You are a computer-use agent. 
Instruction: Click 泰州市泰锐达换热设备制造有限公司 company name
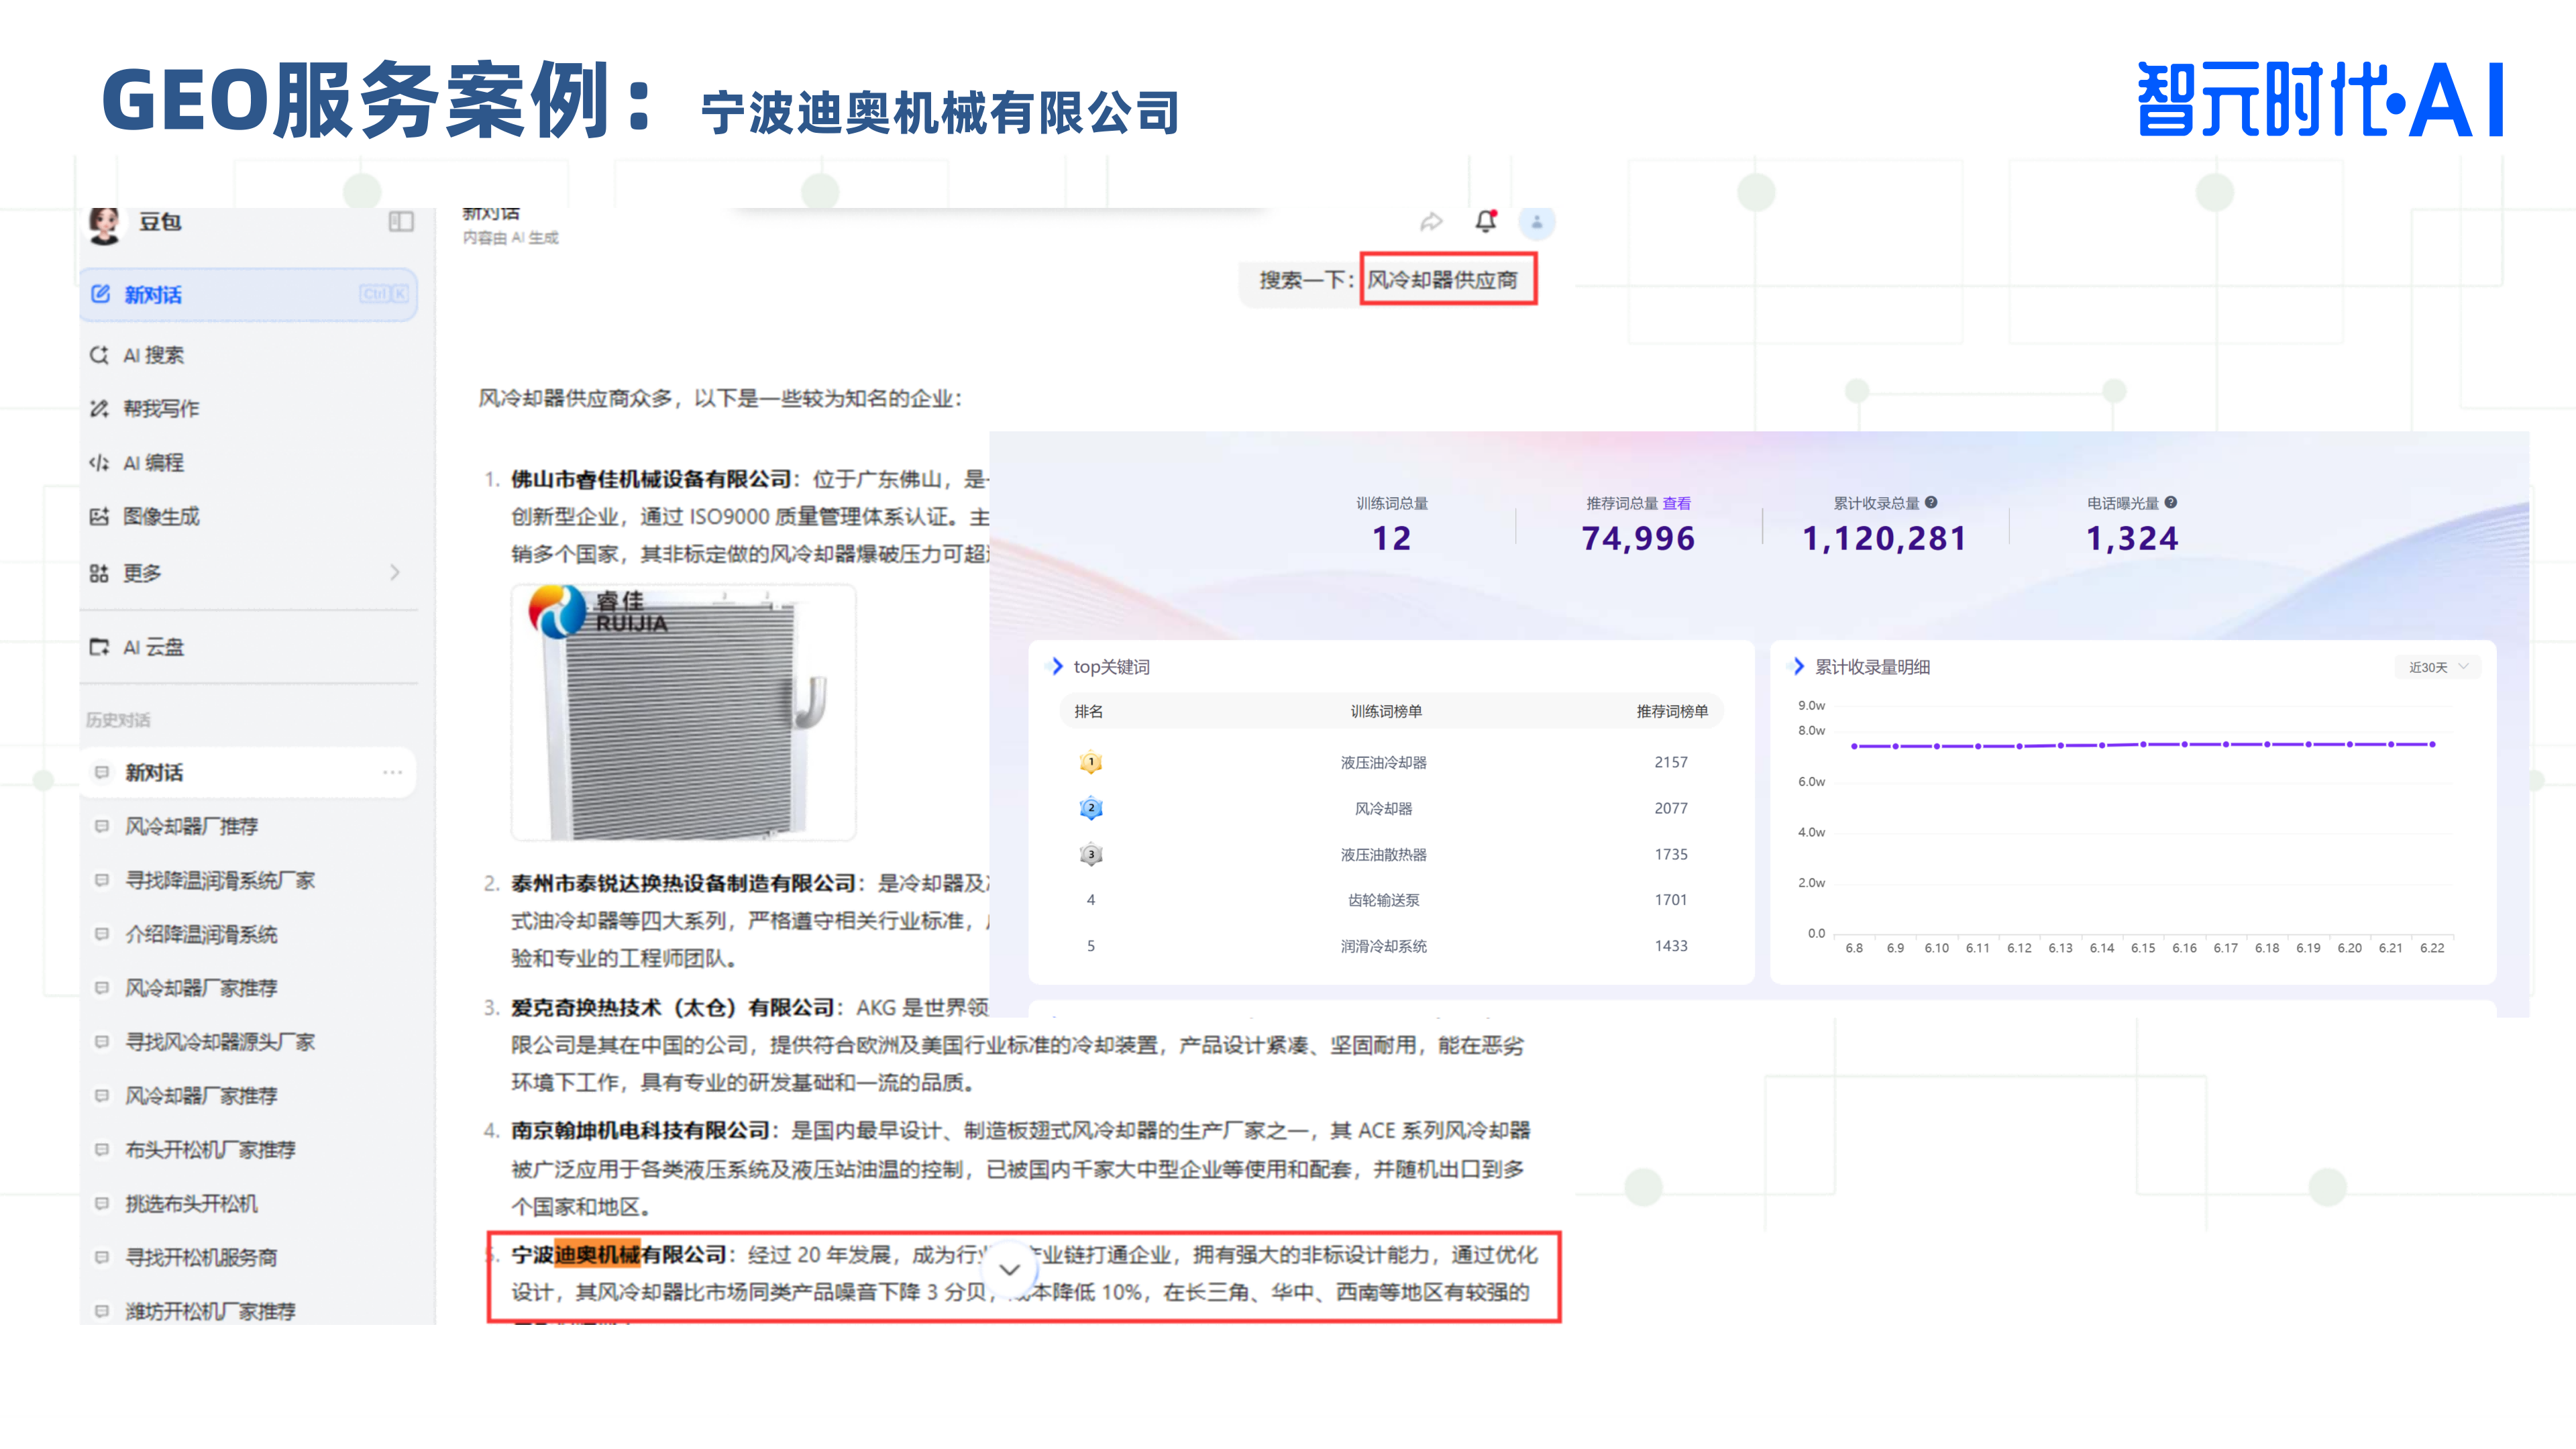click(684, 883)
